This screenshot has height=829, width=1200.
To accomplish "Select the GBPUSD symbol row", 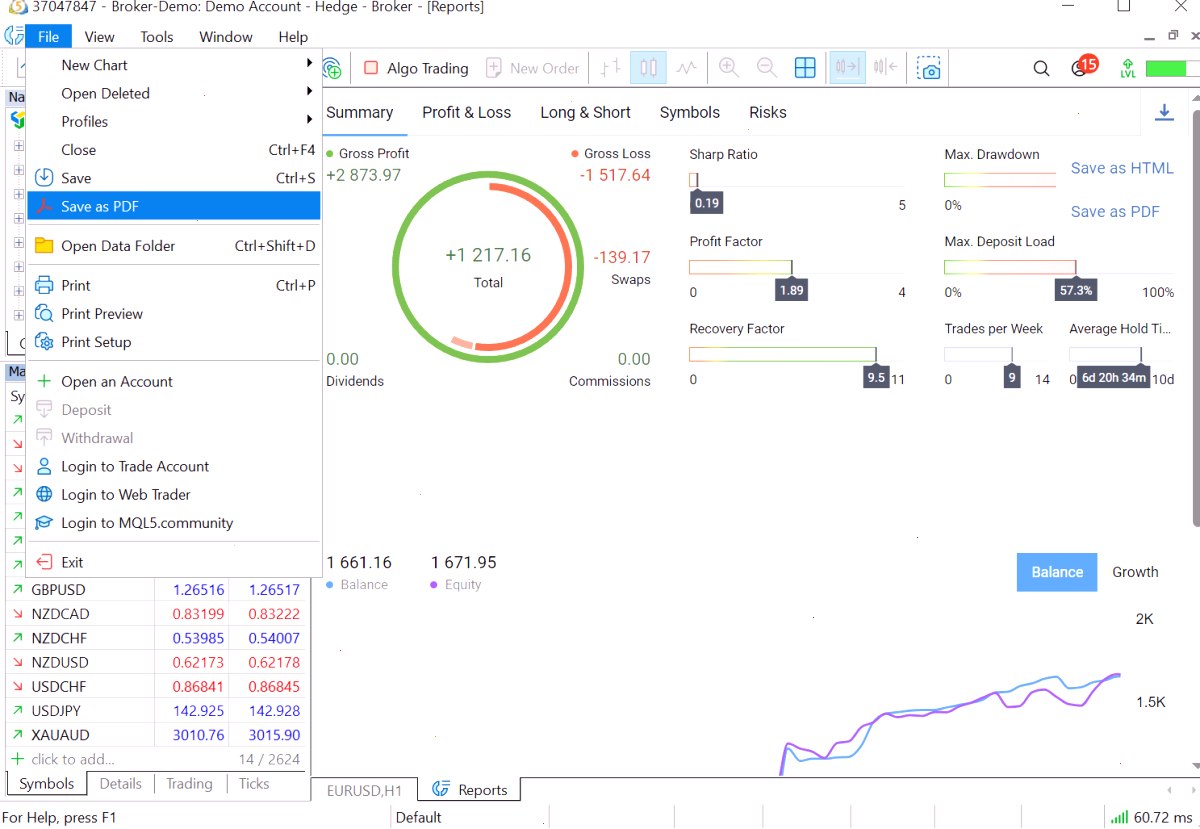I will pos(155,590).
